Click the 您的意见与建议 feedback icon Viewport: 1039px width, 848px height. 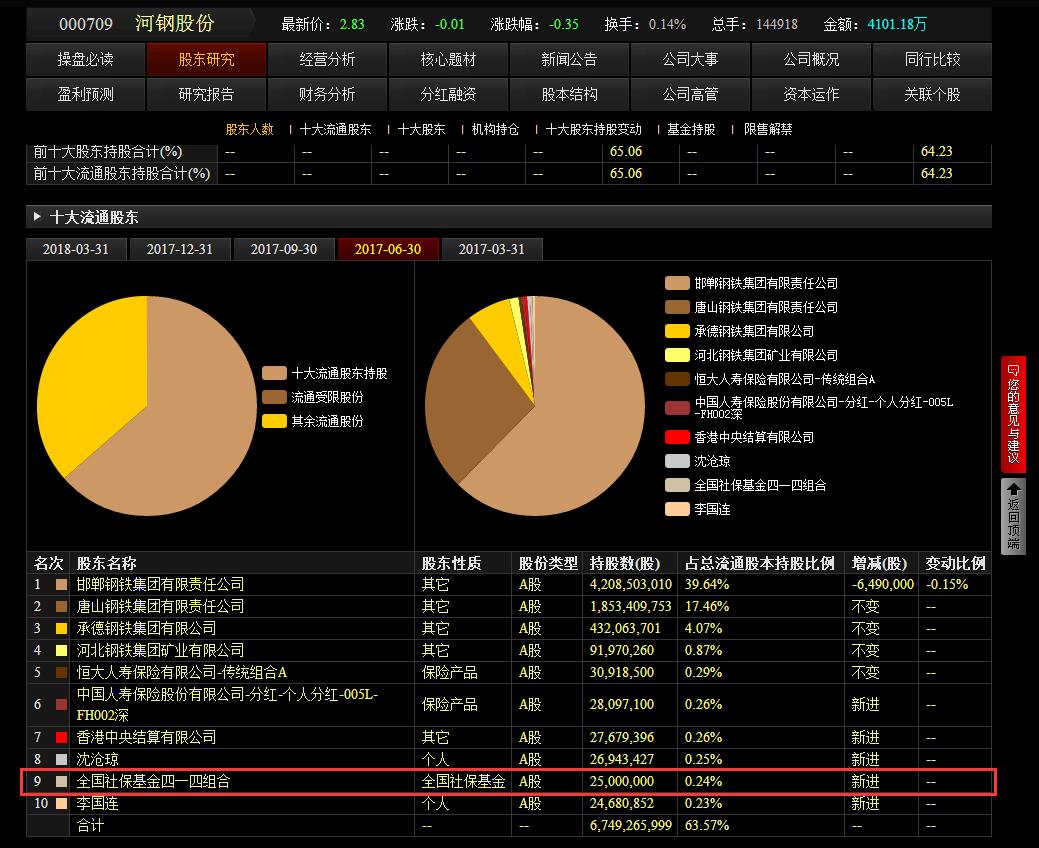pos(1013,413)
